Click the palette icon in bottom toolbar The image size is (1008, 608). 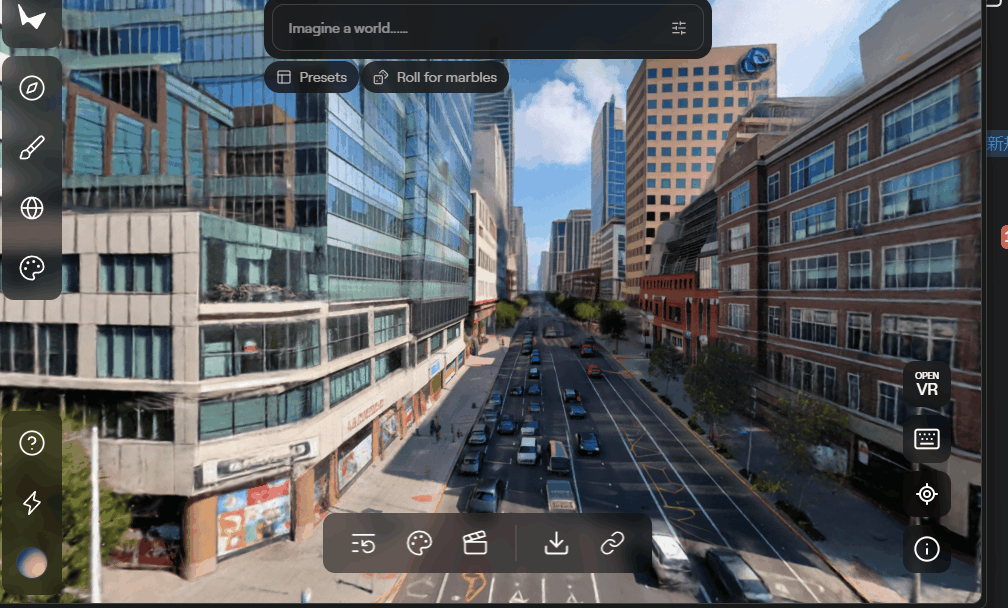pyautogui.click(x=420, y=543)
